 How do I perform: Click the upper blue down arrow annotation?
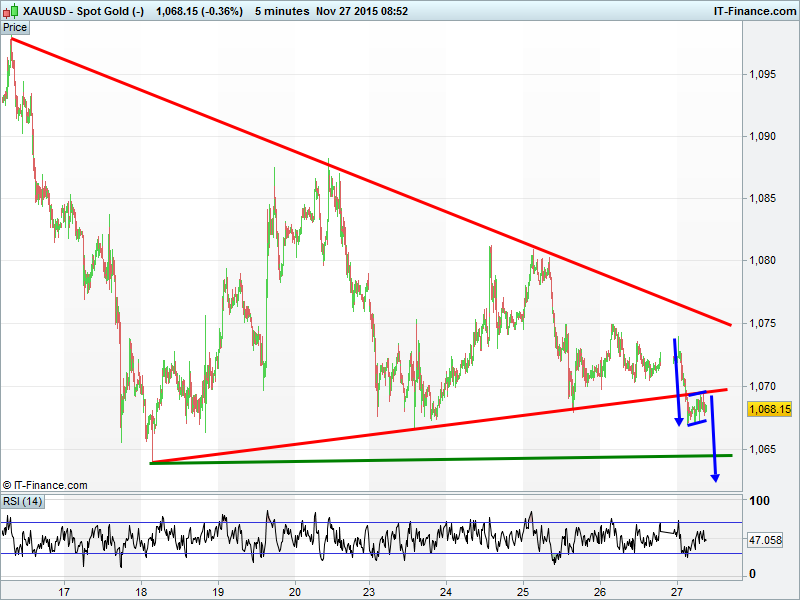677,380
